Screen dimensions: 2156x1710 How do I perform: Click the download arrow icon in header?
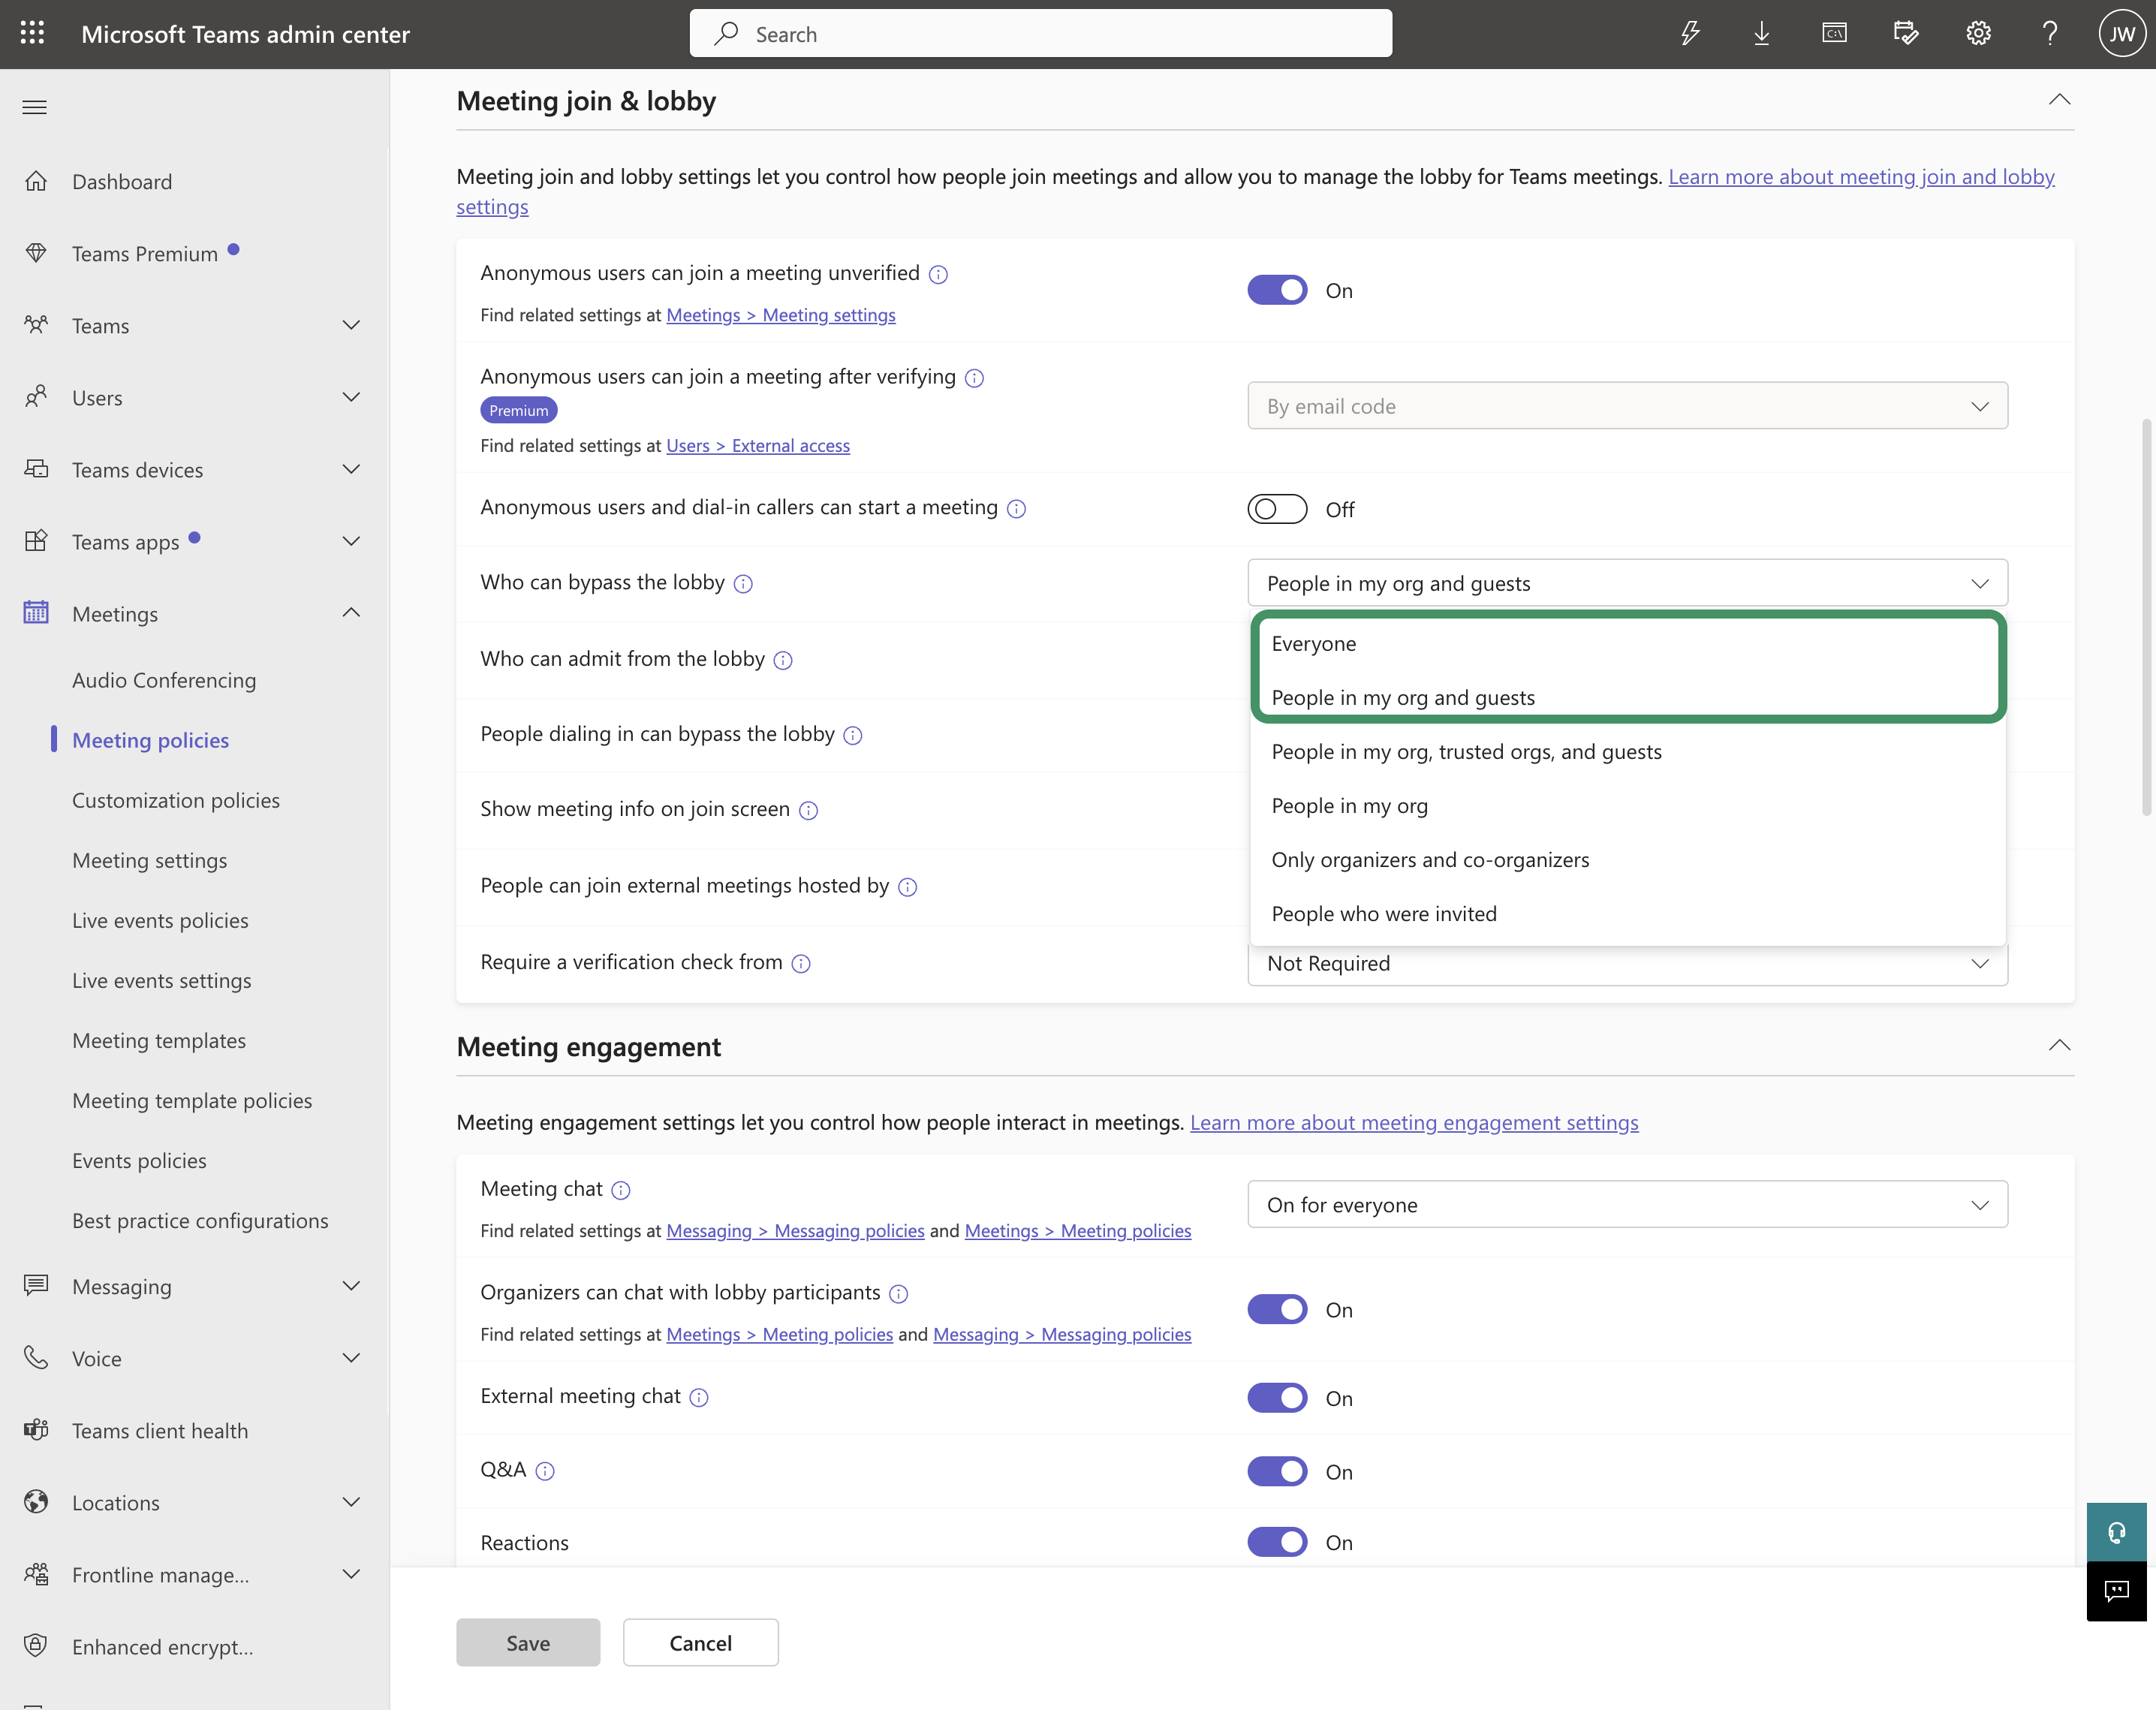click(1762, 34)
